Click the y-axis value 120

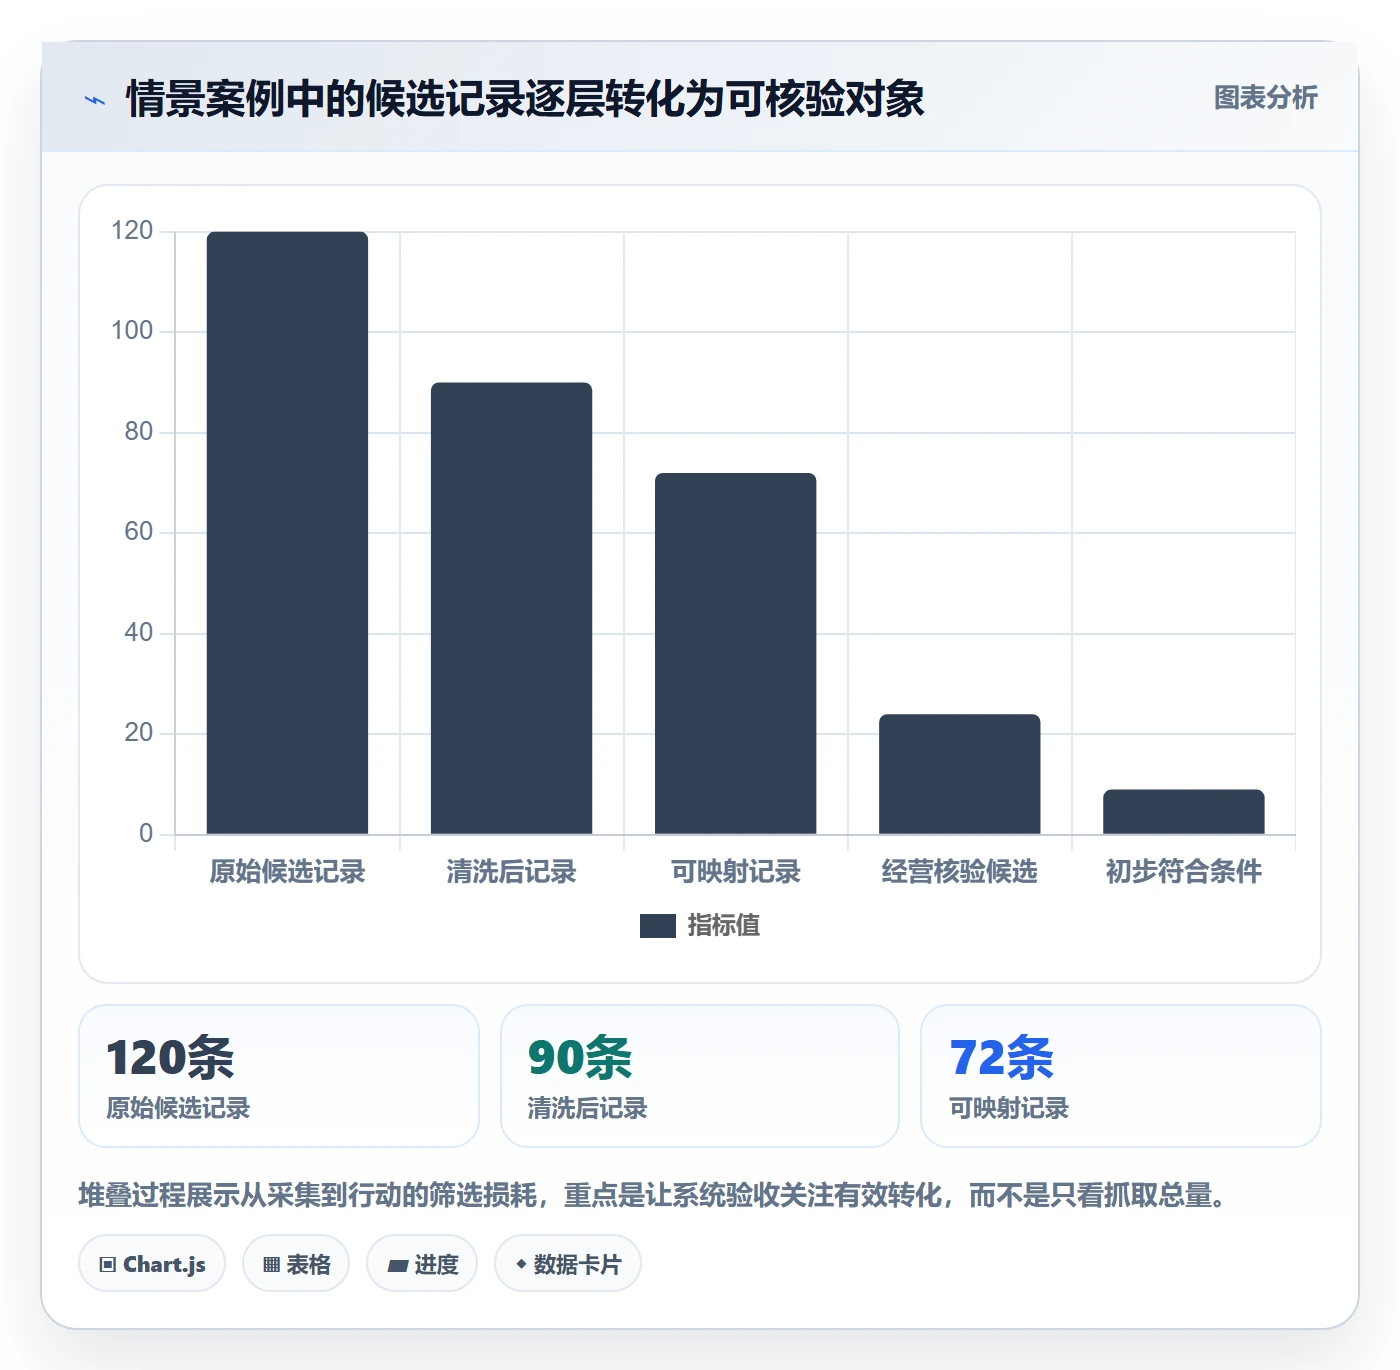132,231
